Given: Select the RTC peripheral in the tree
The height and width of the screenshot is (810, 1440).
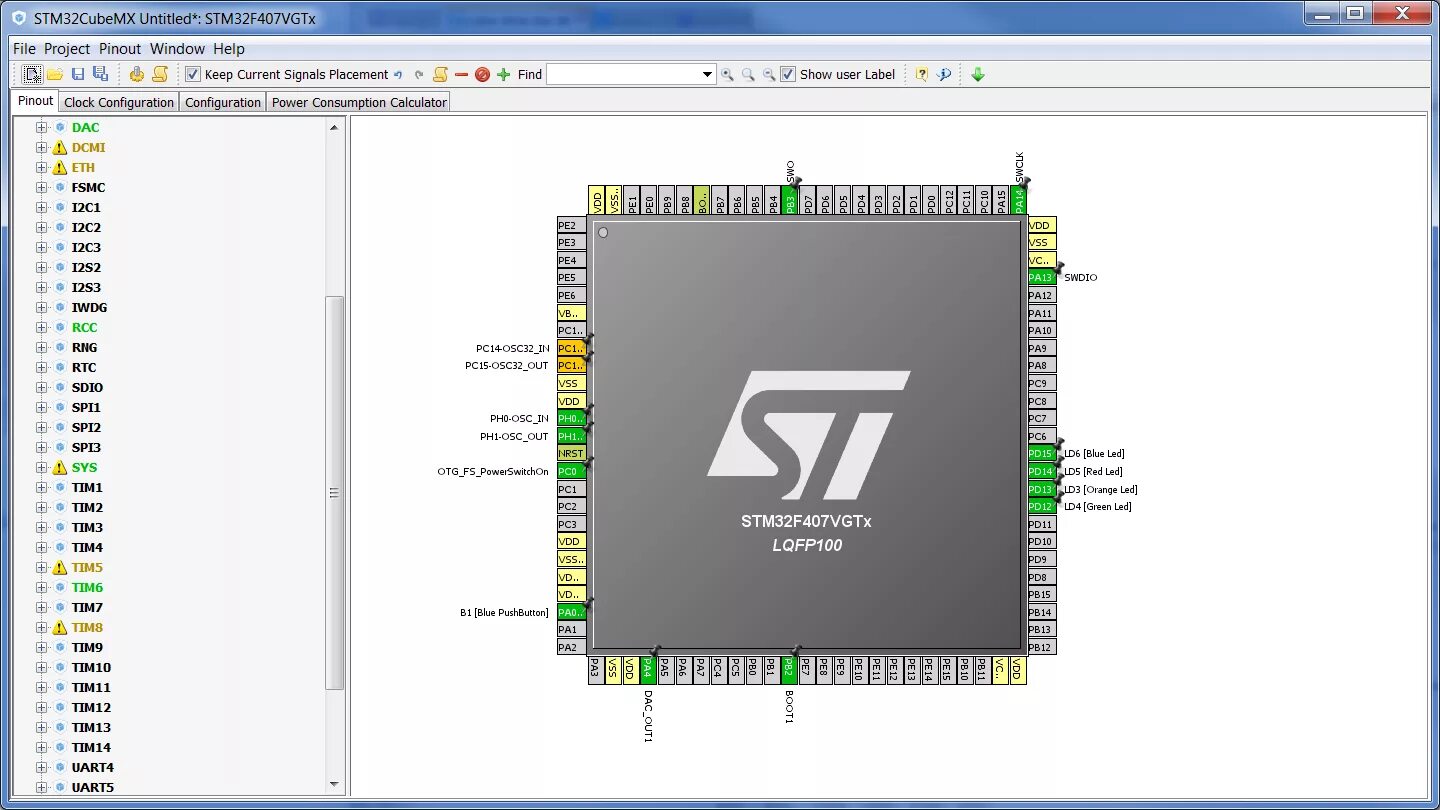Looking at the screenshot, I should click(x=84, y=368).
